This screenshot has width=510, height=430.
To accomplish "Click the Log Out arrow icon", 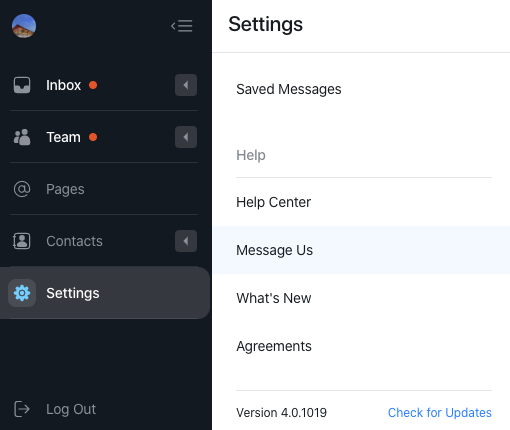I will click(x=22, y=409).
